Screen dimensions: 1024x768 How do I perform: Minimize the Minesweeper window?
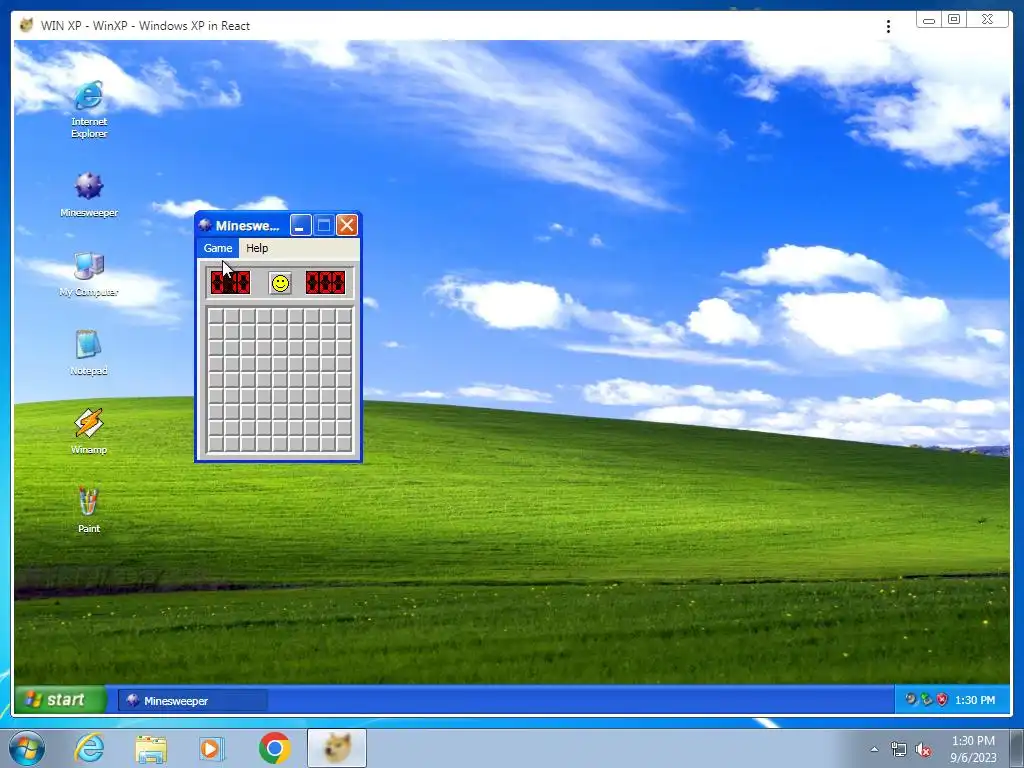click(x=300, y=225)
